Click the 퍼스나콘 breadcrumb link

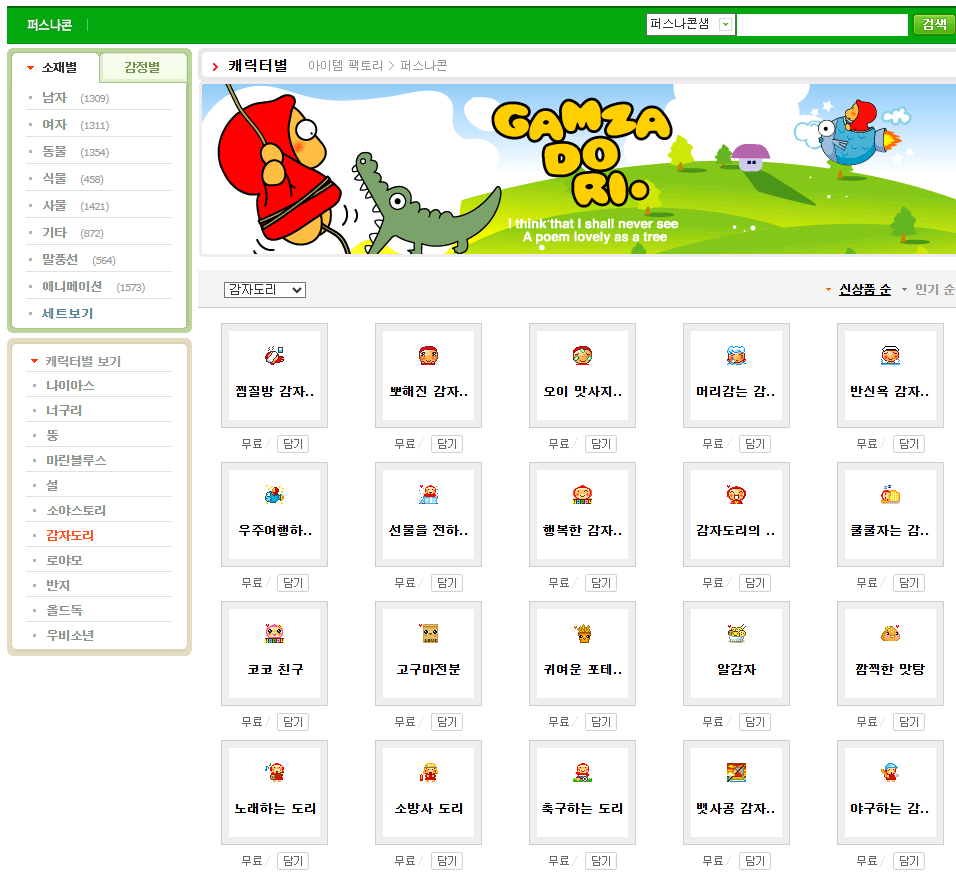pyautogui.click(x=424, y=65)
